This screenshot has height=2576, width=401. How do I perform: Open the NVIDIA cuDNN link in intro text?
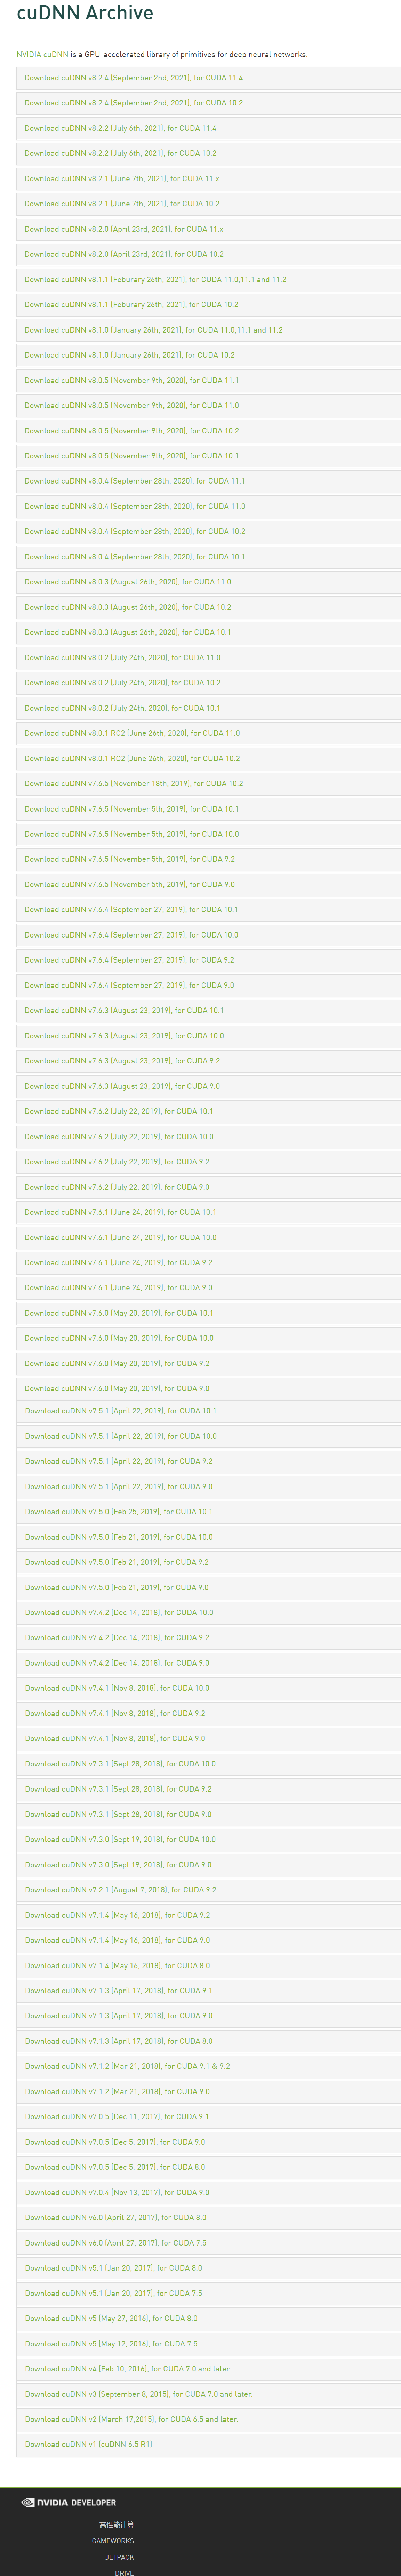coord(42,54)
